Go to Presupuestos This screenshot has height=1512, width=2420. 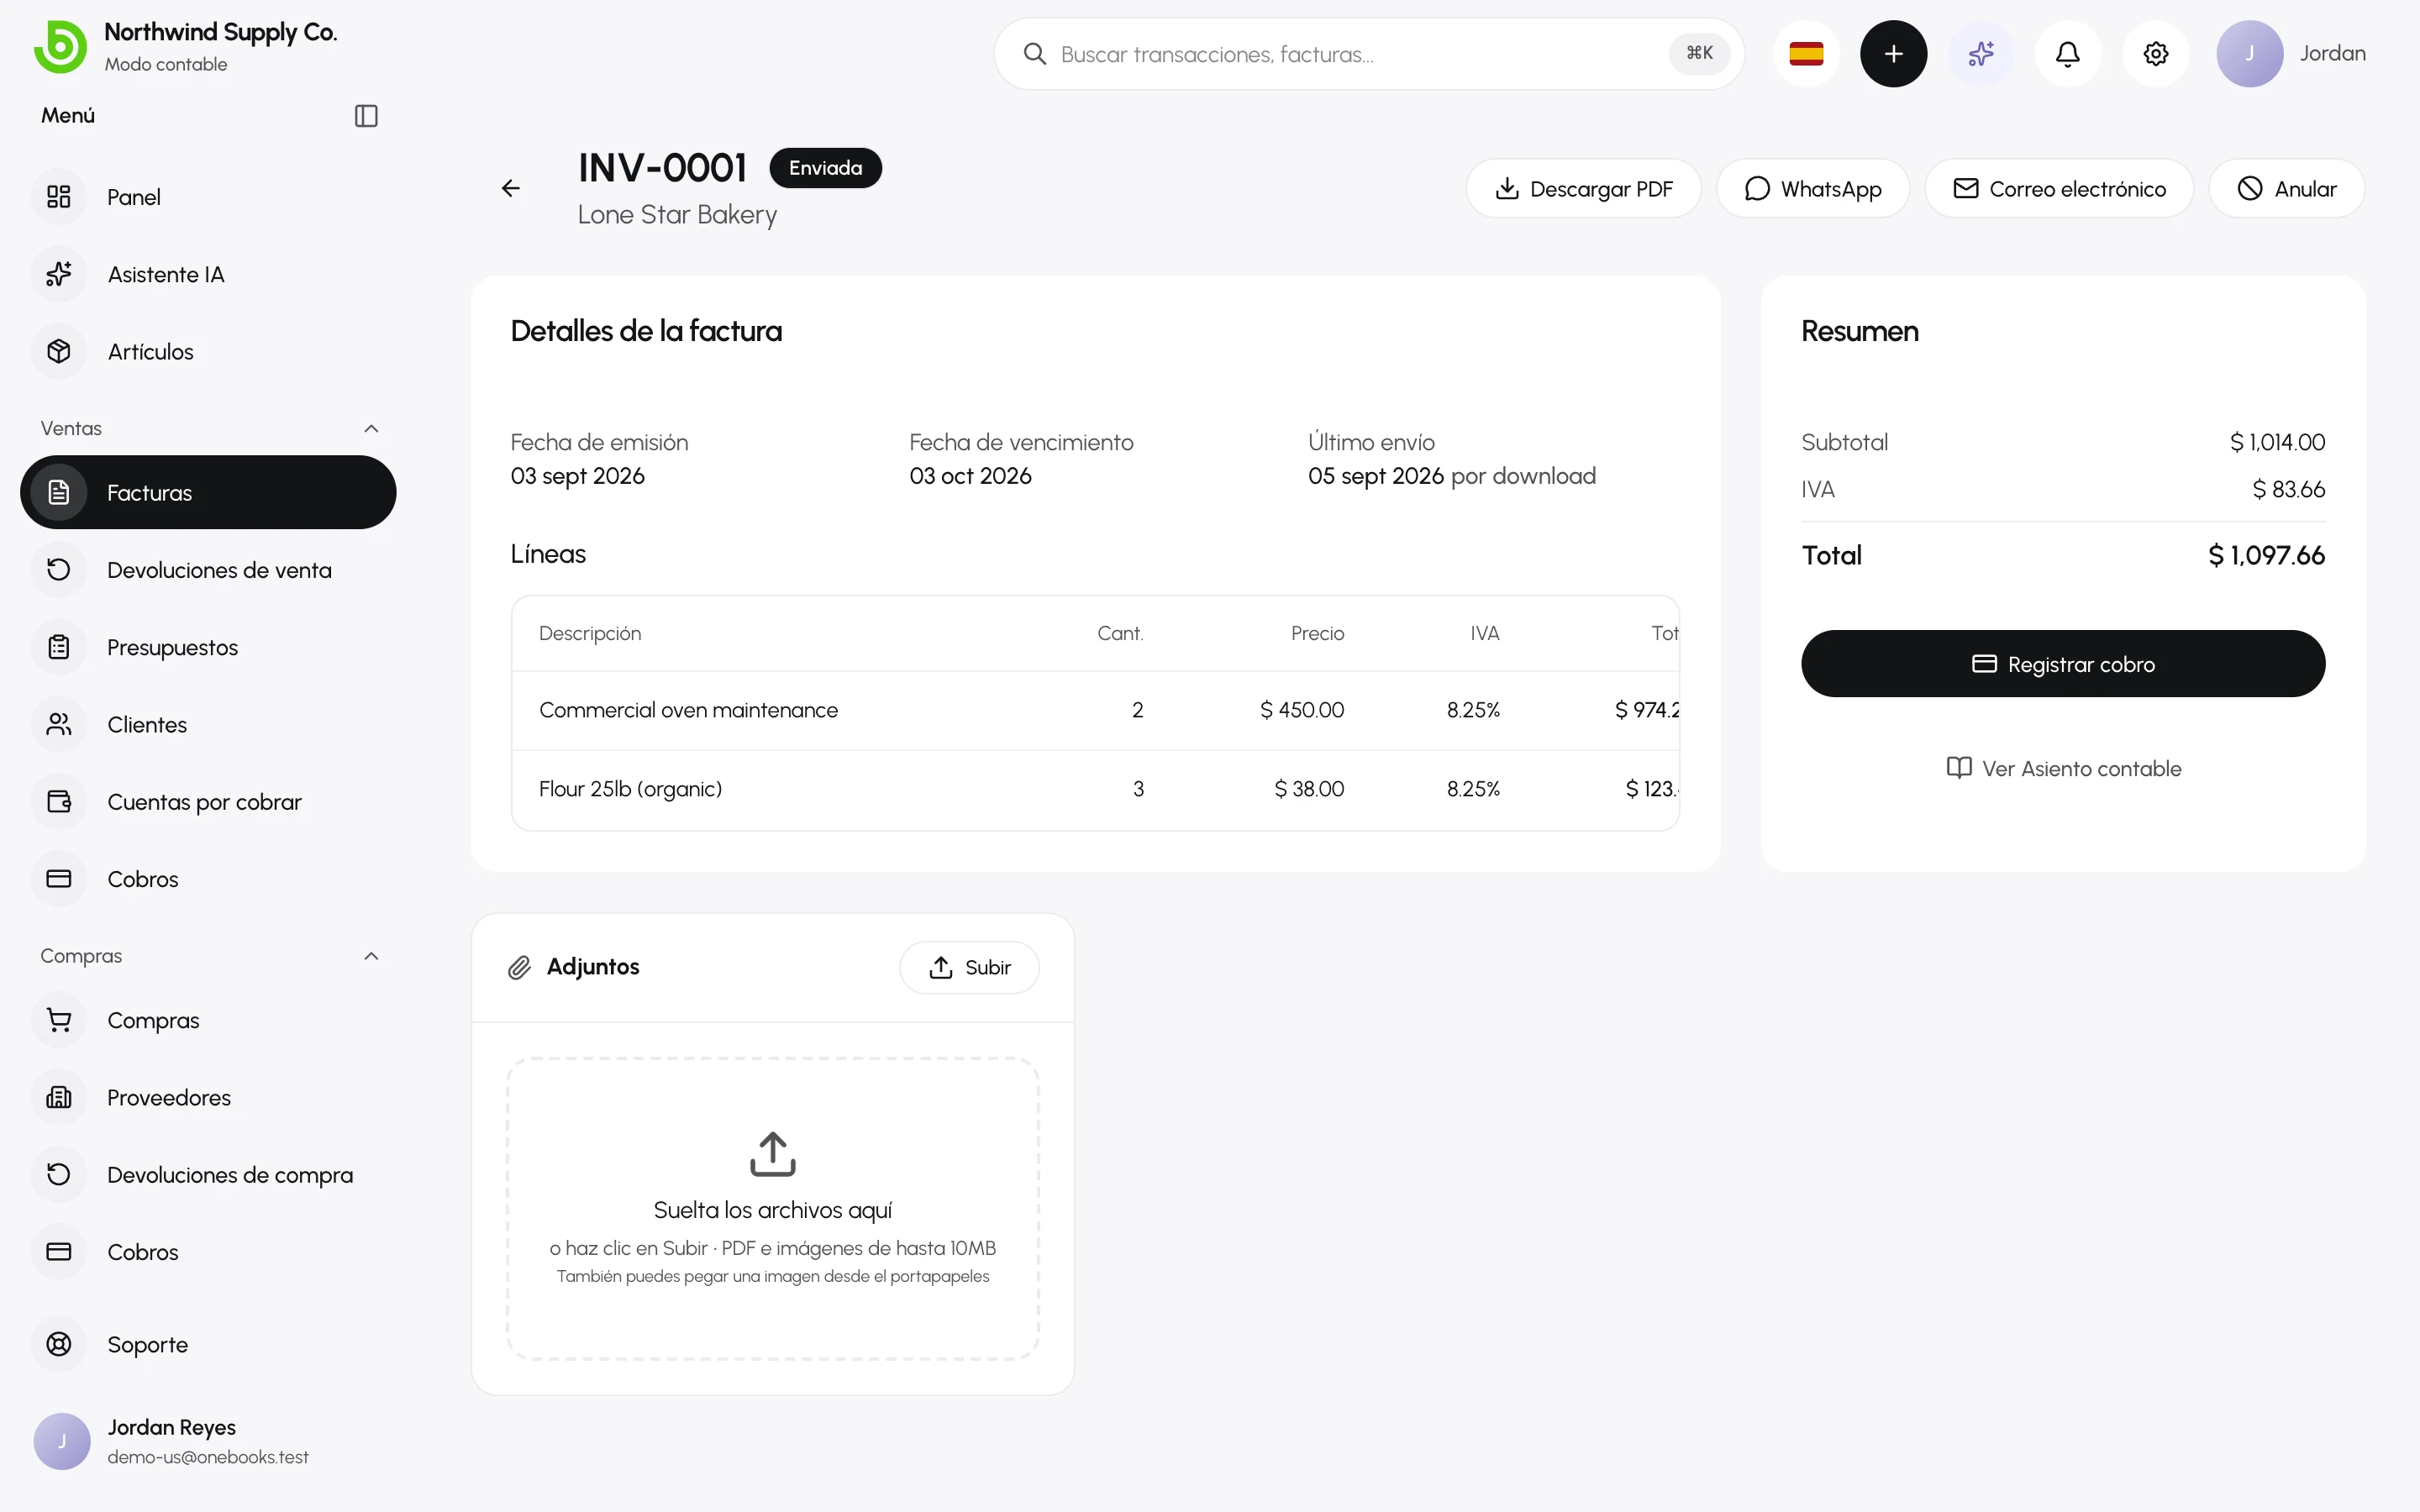pos(208,647)
